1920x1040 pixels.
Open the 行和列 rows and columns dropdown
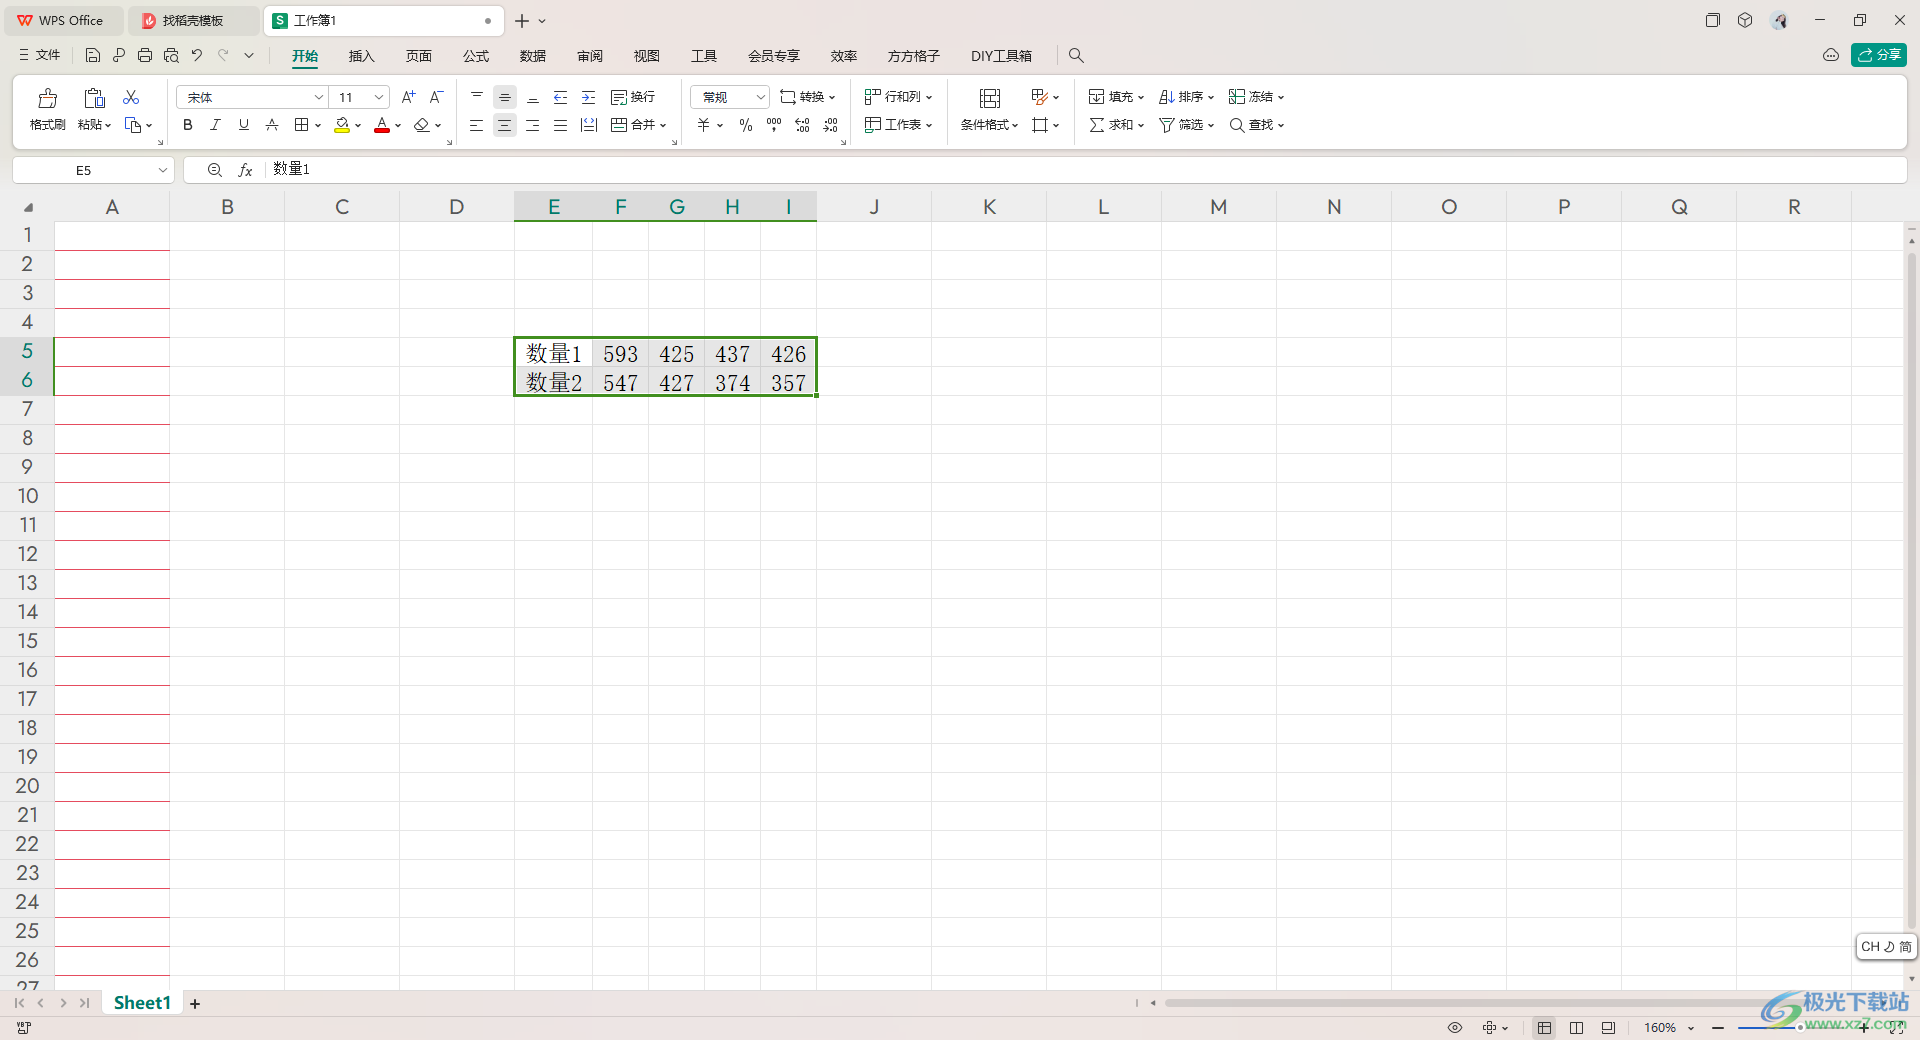pyautogui.click(x=898, y=97)
